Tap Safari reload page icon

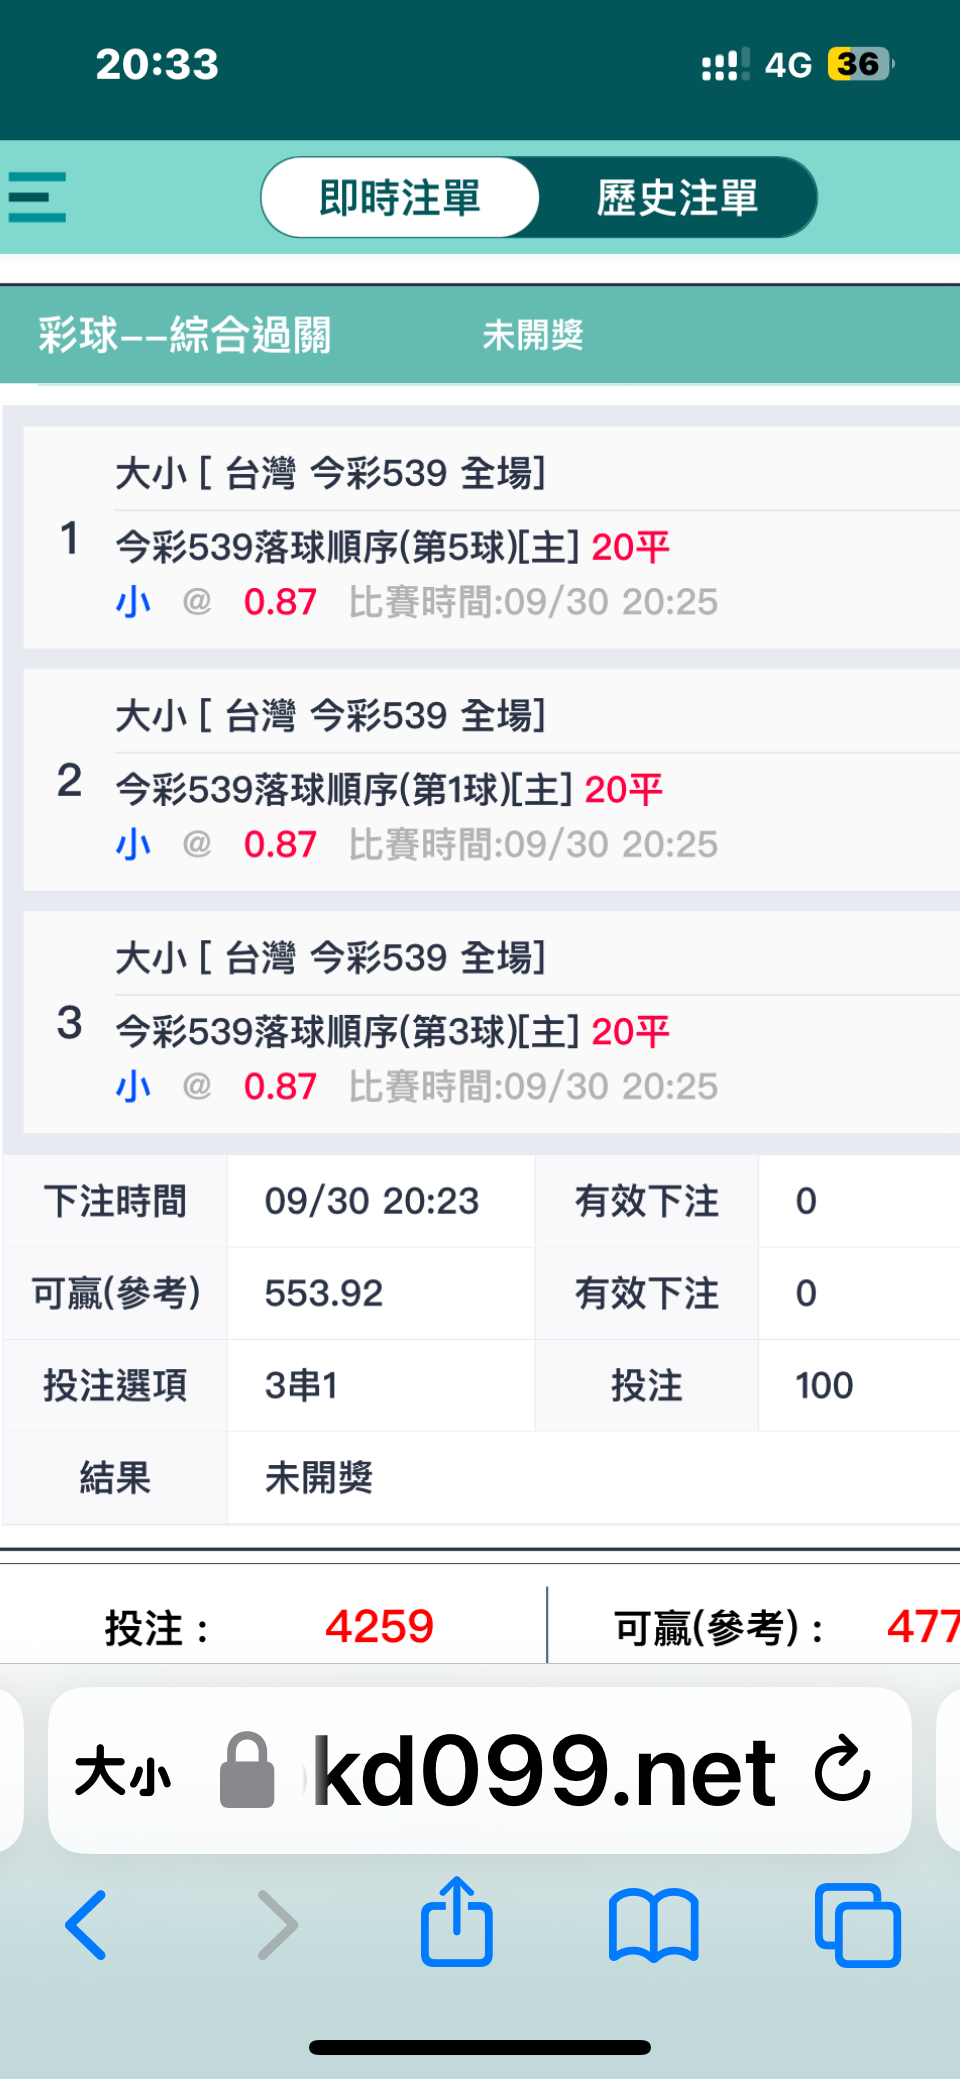coord(842,1769)
